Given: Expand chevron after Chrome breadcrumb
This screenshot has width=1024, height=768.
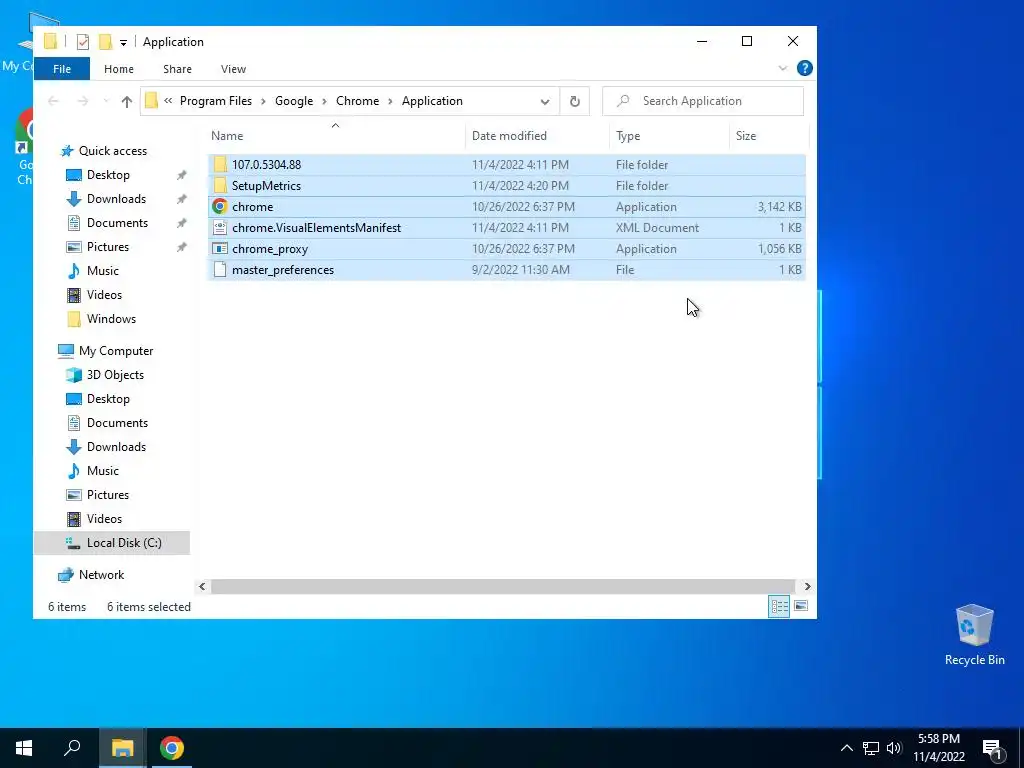Looking at the screenshot, I should pyautogui.click(x=391, y=101).
